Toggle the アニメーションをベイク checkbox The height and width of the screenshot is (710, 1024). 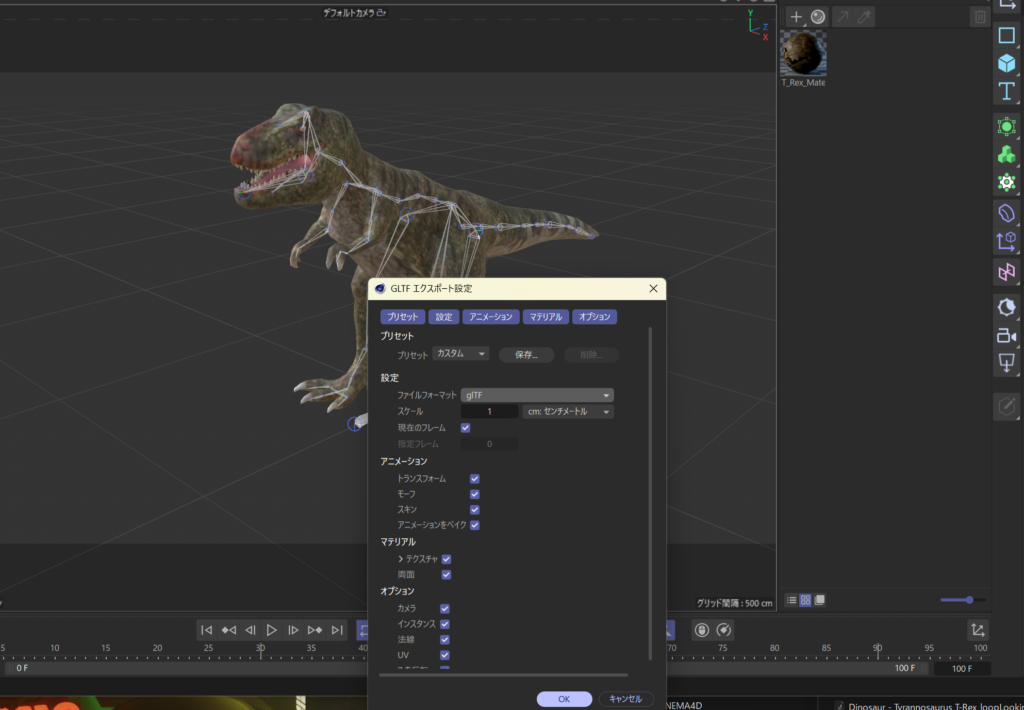coord(475,525)
